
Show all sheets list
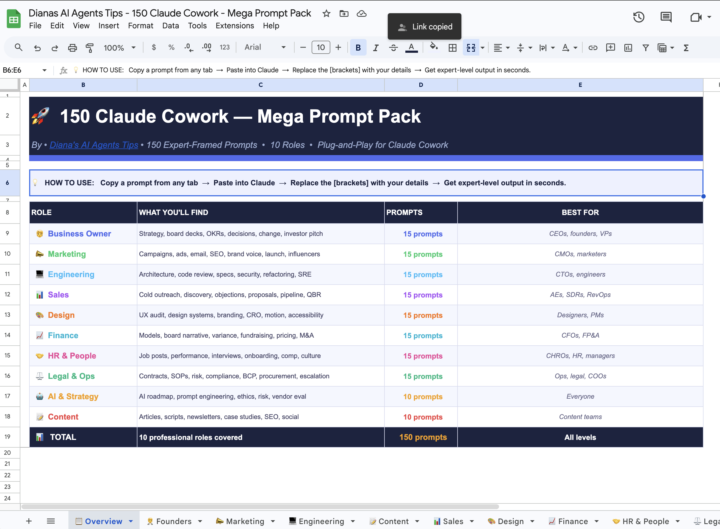pos(51,521)
